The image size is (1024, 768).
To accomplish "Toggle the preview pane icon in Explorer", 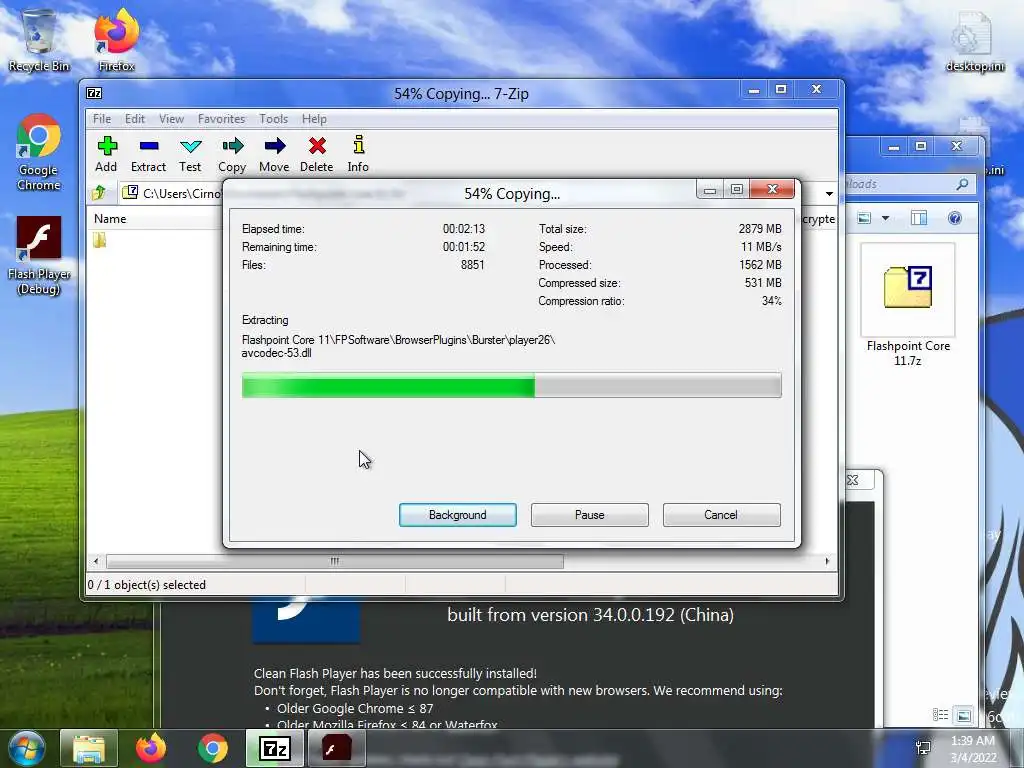I will click(x=919, y=218).
